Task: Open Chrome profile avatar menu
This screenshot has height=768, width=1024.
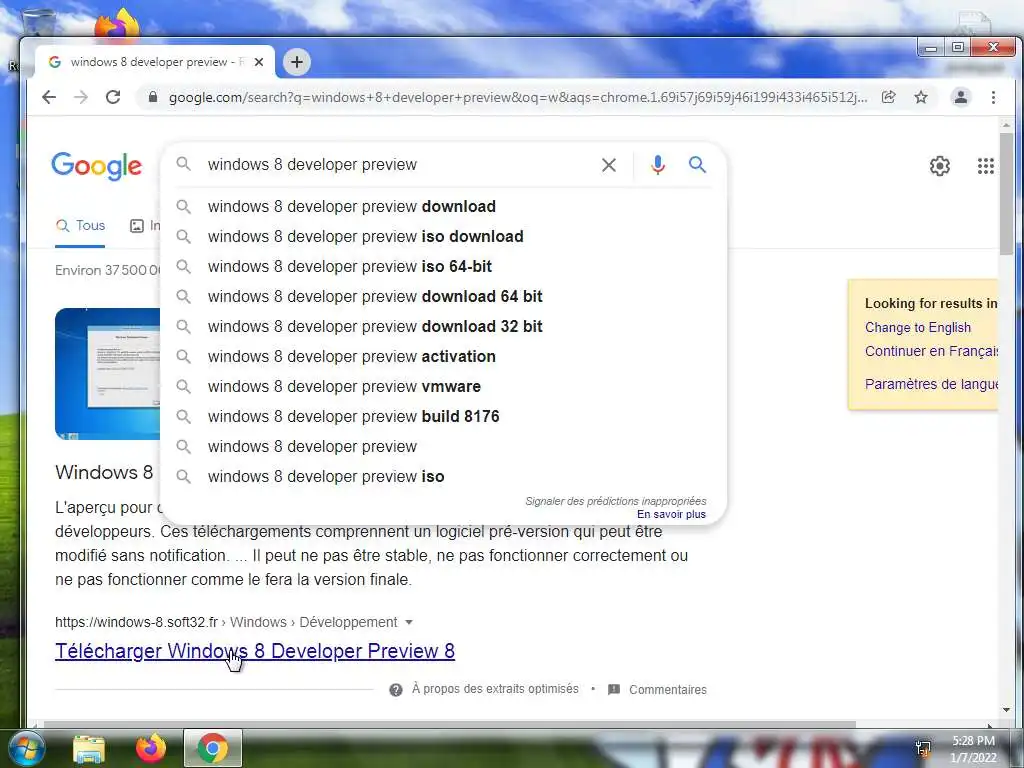Action: 961,97
